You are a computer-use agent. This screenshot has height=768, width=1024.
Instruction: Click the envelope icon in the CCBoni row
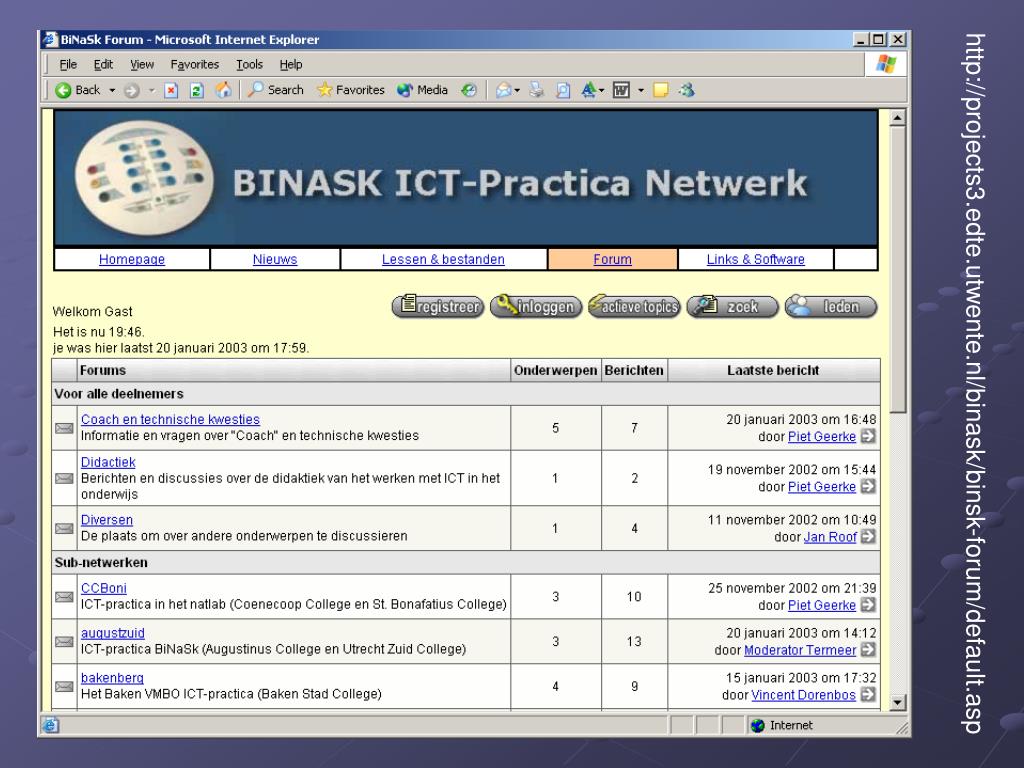(64, 596)
